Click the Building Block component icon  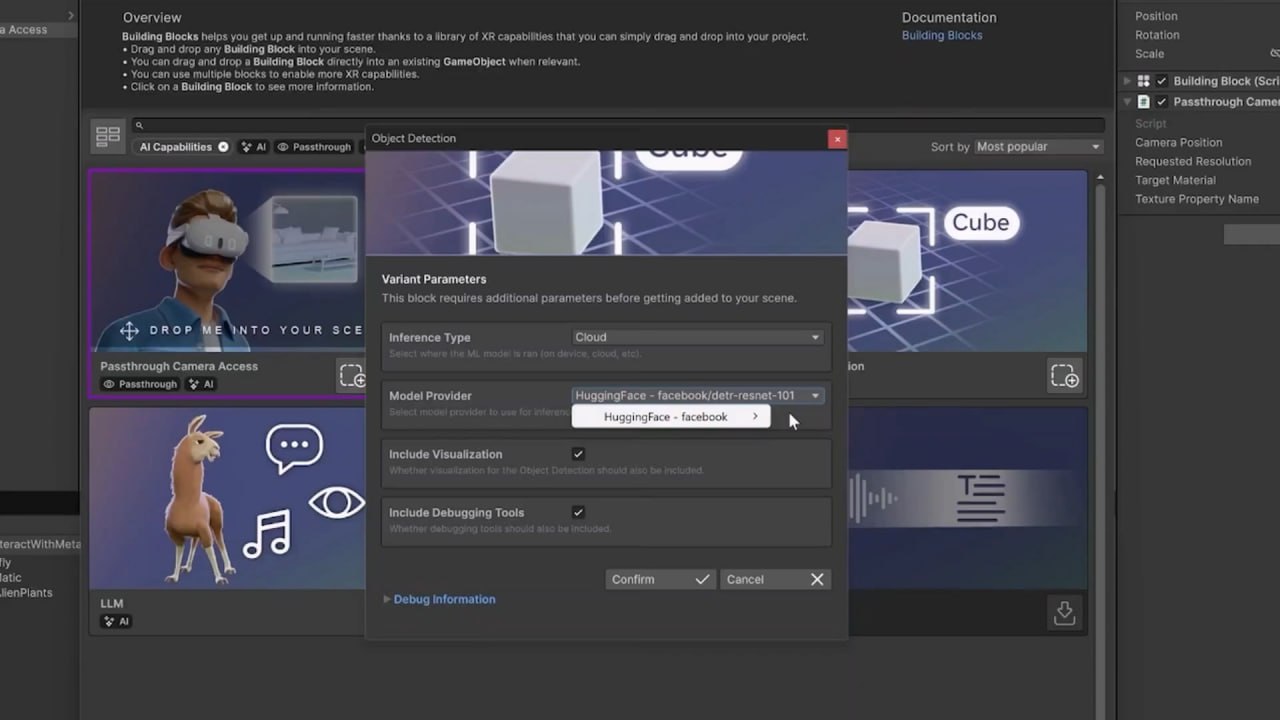[1144, 81]
